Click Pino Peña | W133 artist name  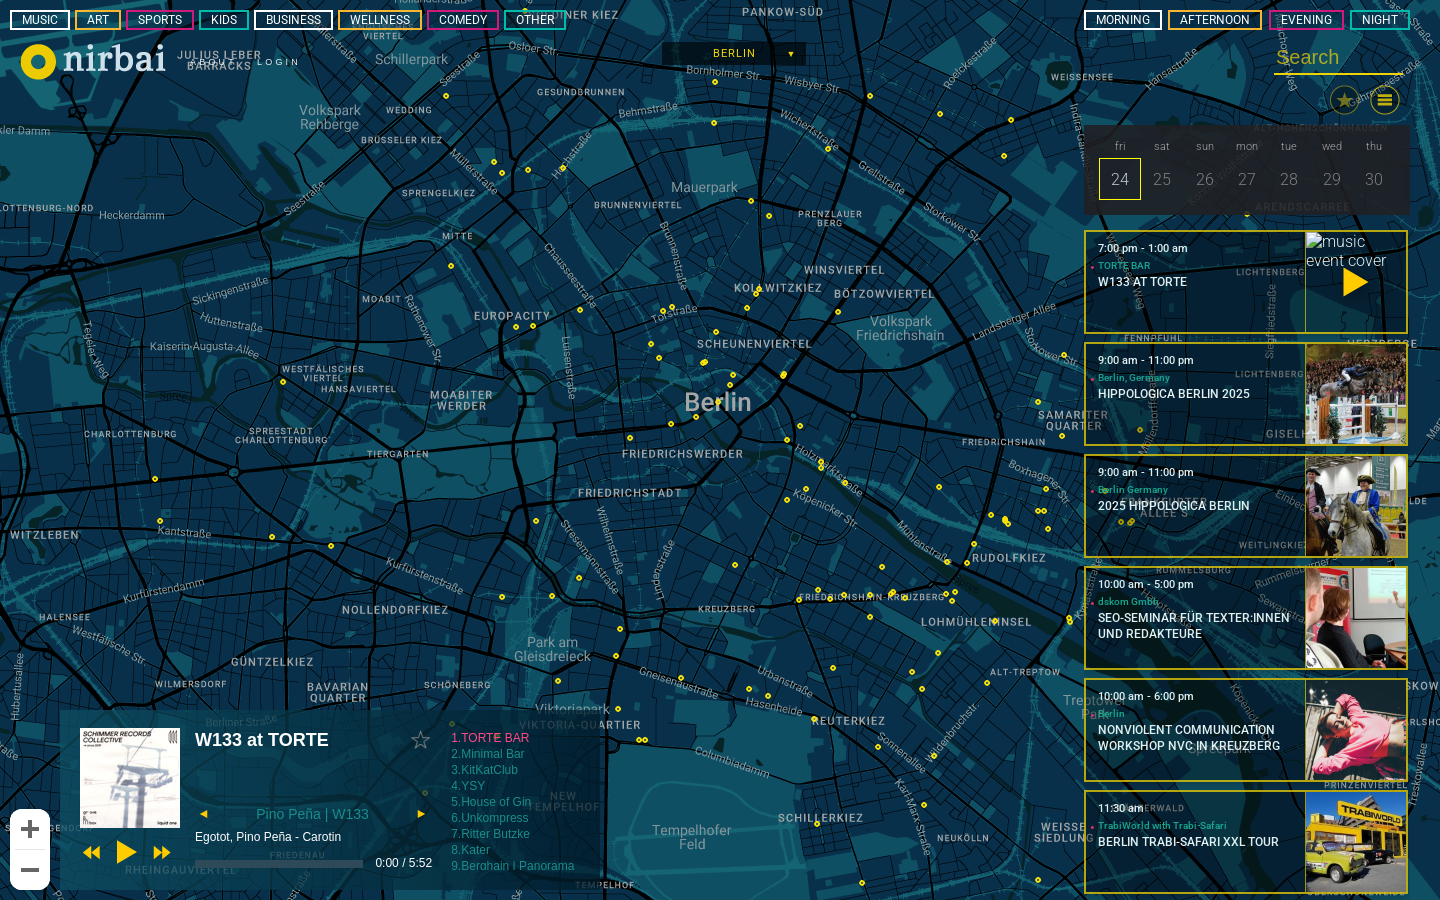coord(312,814)
